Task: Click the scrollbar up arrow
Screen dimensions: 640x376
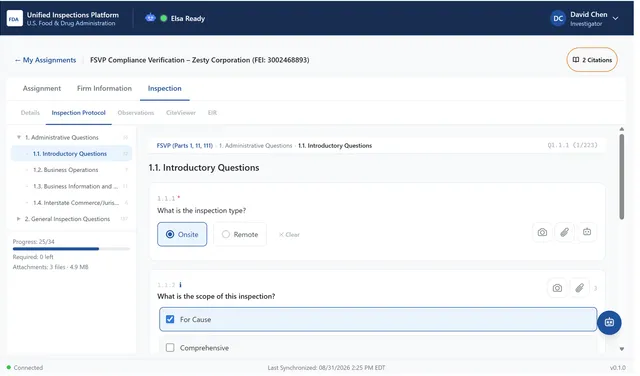Action: tap(621, 129)
